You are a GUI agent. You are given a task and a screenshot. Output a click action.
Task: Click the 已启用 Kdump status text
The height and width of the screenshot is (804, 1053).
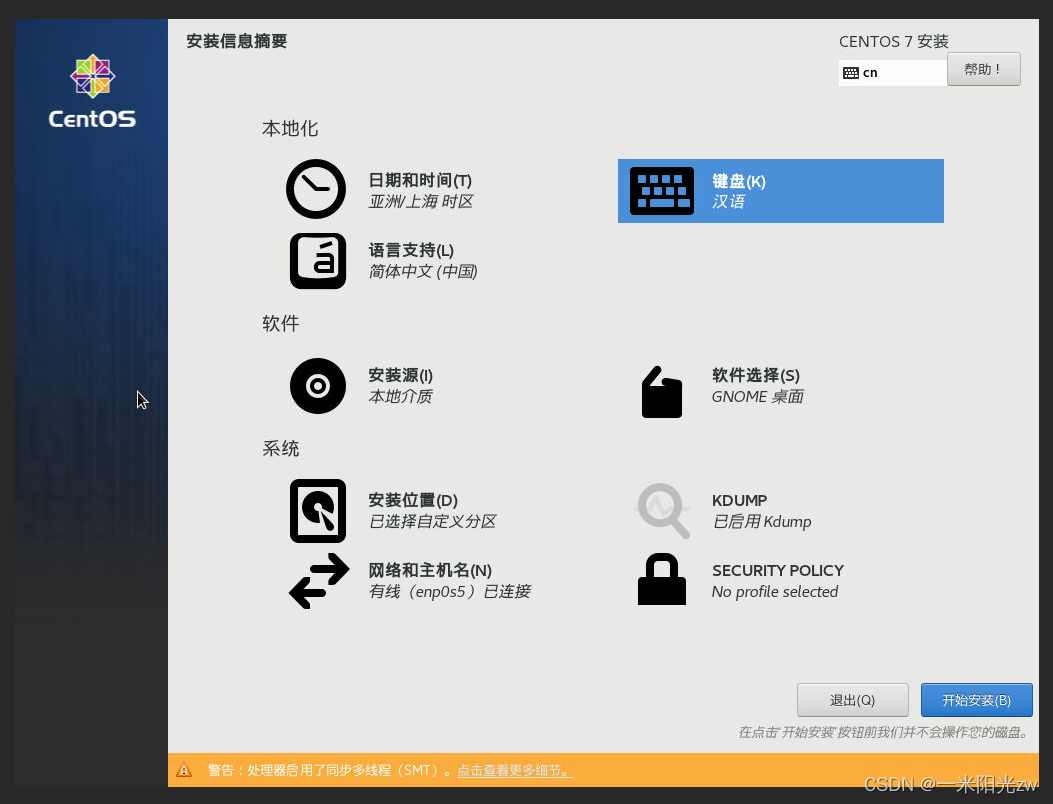click(762, 522)
